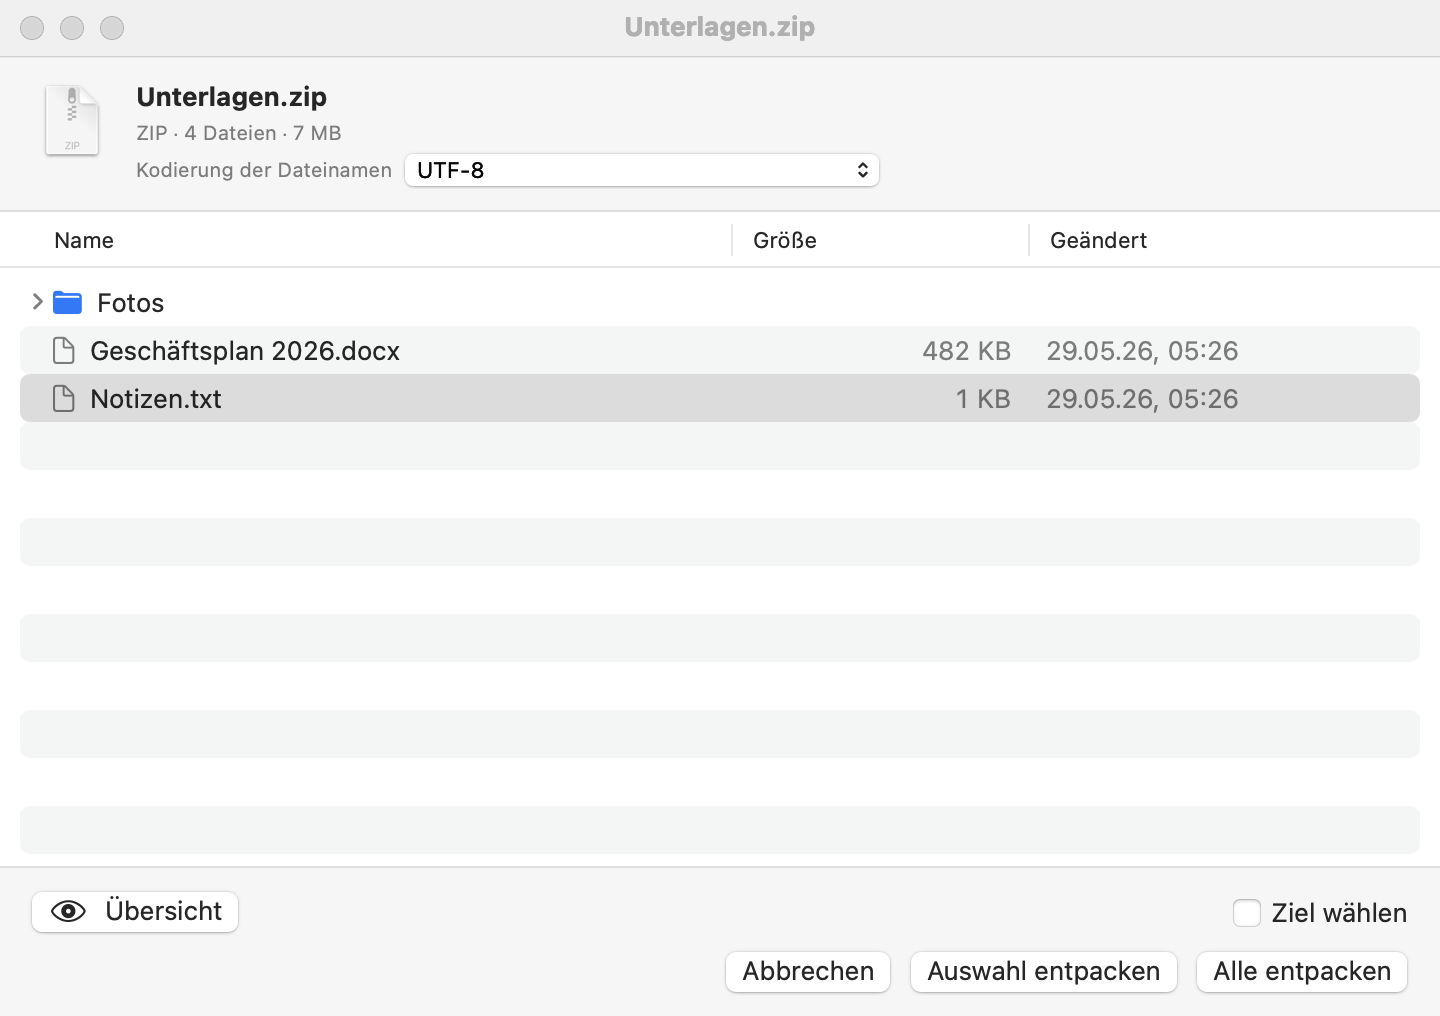The width and height of the screenshot is (1440, 1016).
Task: Close the Unterlagen.zip window
Action: click(32, 28)
